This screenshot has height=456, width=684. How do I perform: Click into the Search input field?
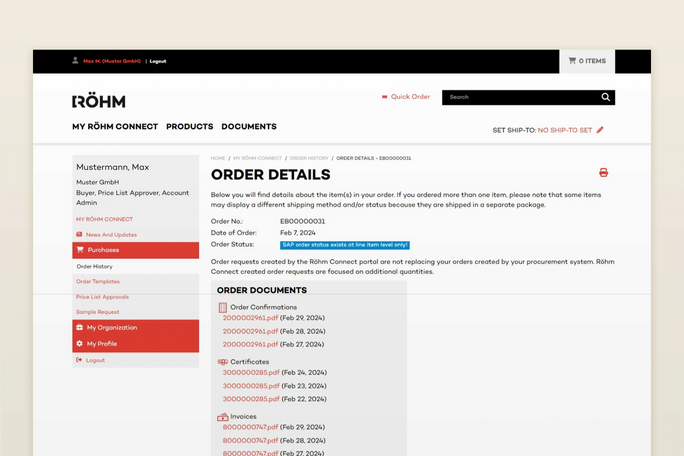[518, 97]
